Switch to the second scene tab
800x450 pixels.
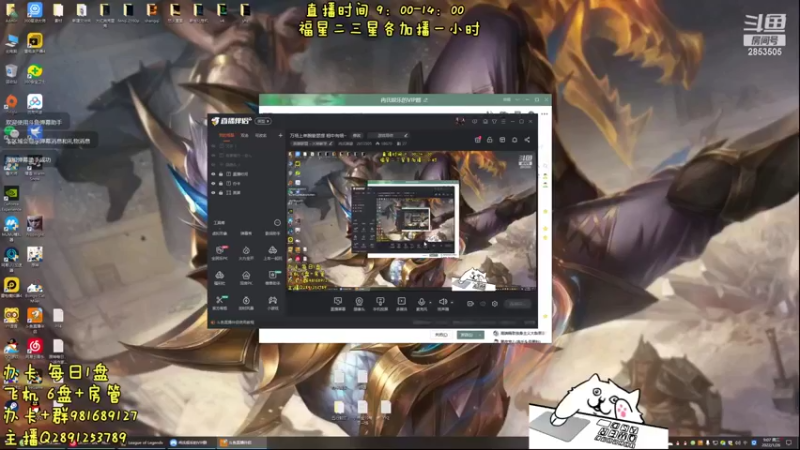point(244,135)
